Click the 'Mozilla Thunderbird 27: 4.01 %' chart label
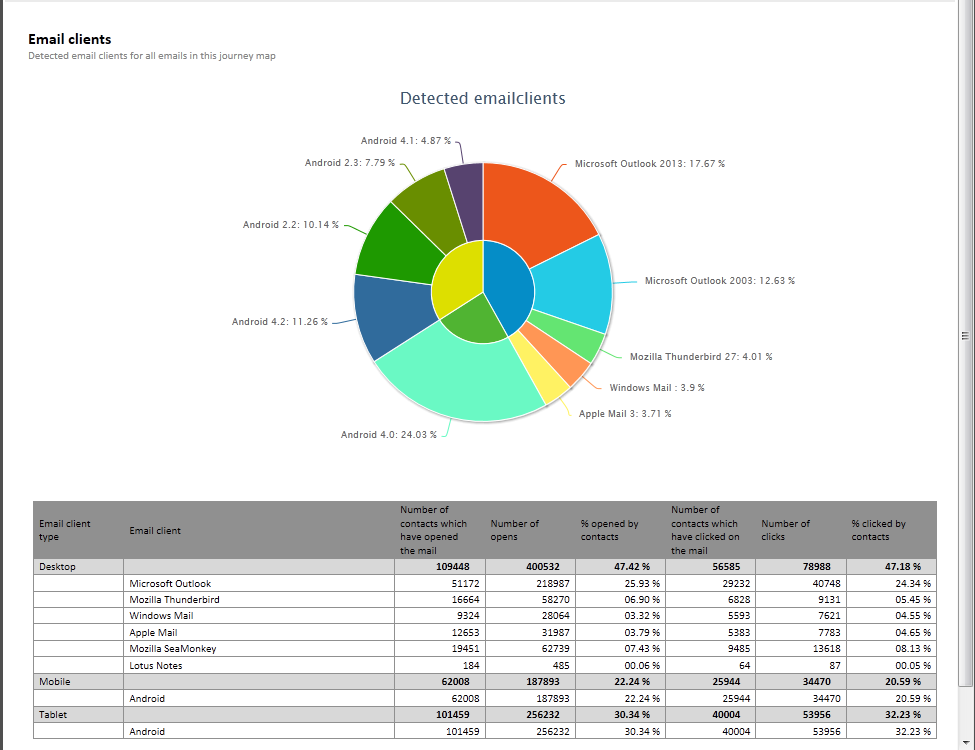Viewport: 975px width, 750px height. tap(700, 357)
